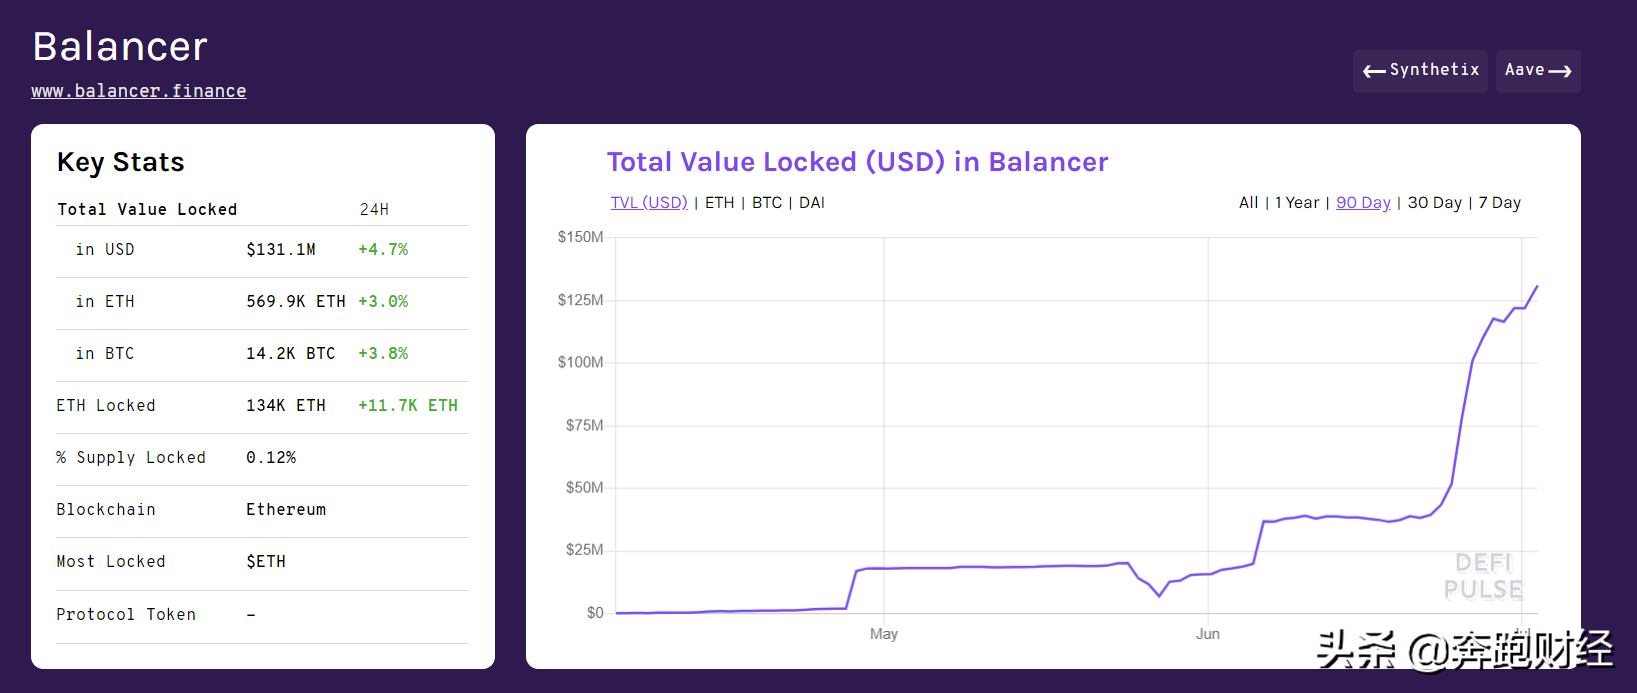Click the right arrow icon beside Aave
This screenshot has height=693, width=1637.
click(x=1560, y=70)
